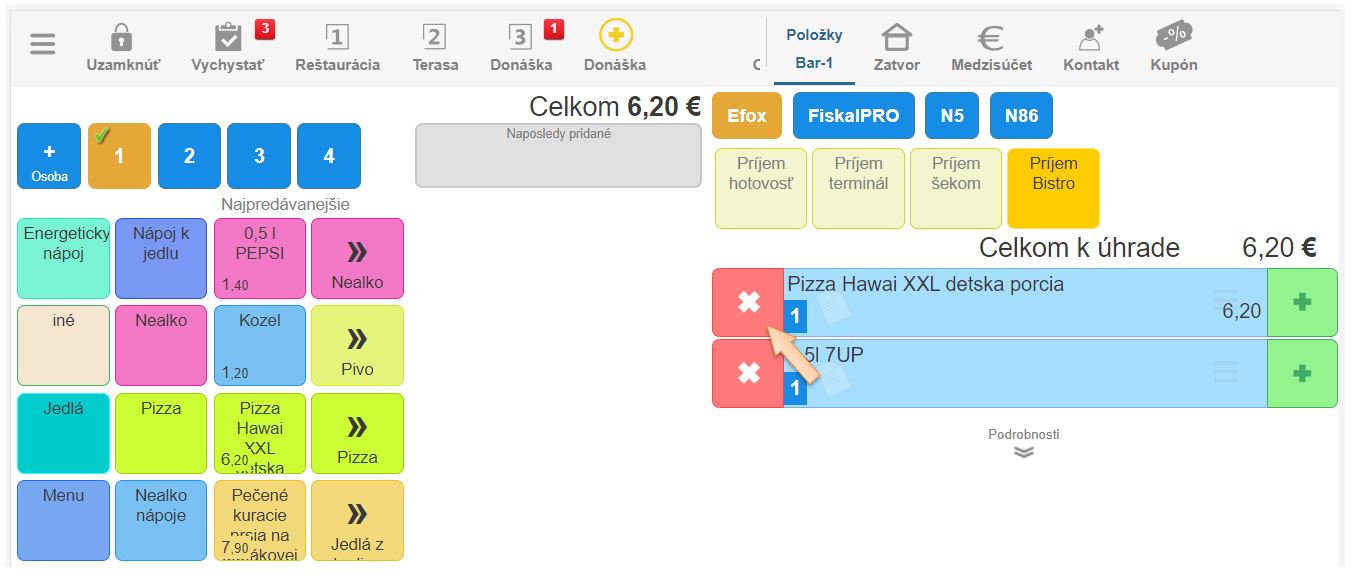Select the Príjem Bistro payment option
Viewport: 1353px width, 572px height.
1053,188
